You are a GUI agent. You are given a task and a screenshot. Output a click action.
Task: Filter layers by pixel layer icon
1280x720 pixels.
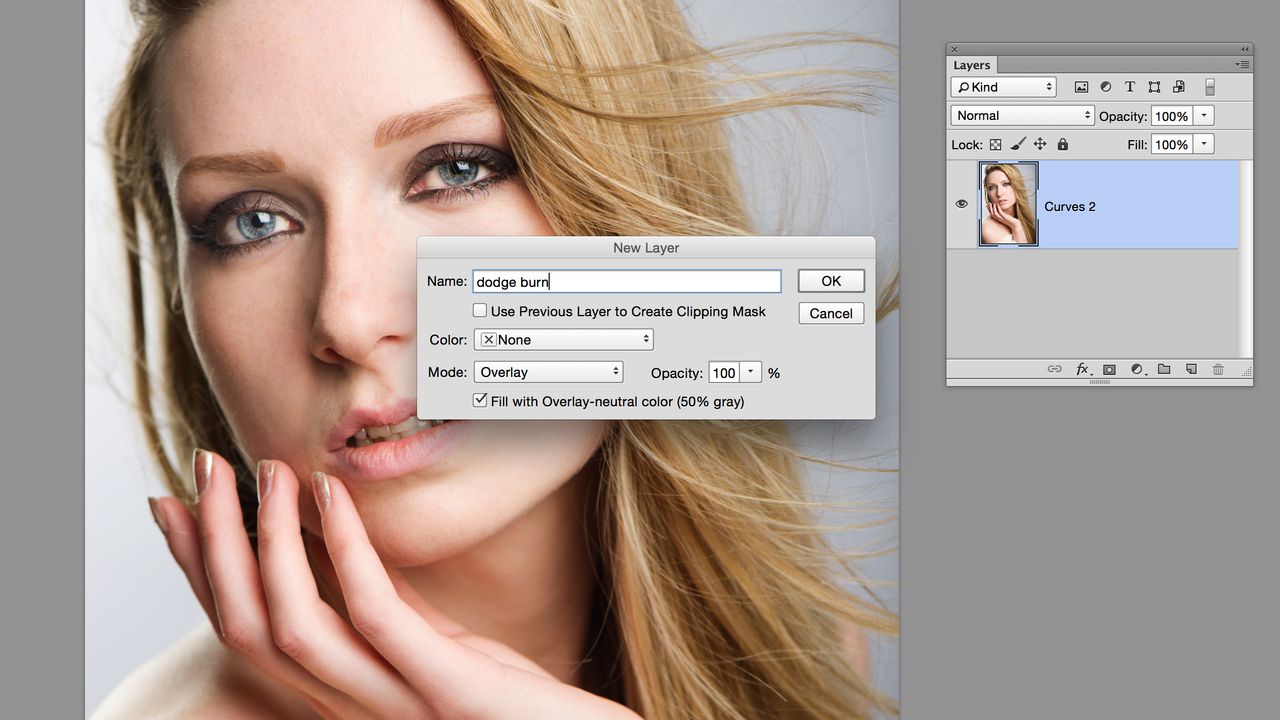(1081, 87)
